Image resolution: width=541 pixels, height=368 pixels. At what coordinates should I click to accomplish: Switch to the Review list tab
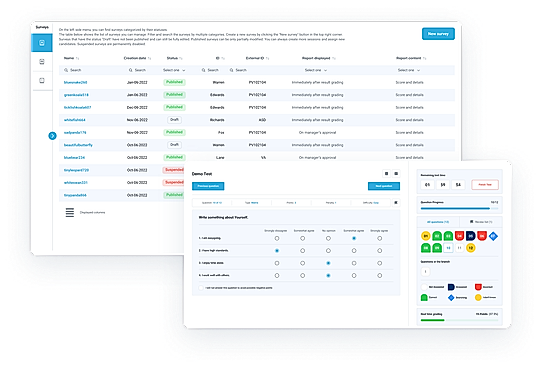click(x=481, y=222)
